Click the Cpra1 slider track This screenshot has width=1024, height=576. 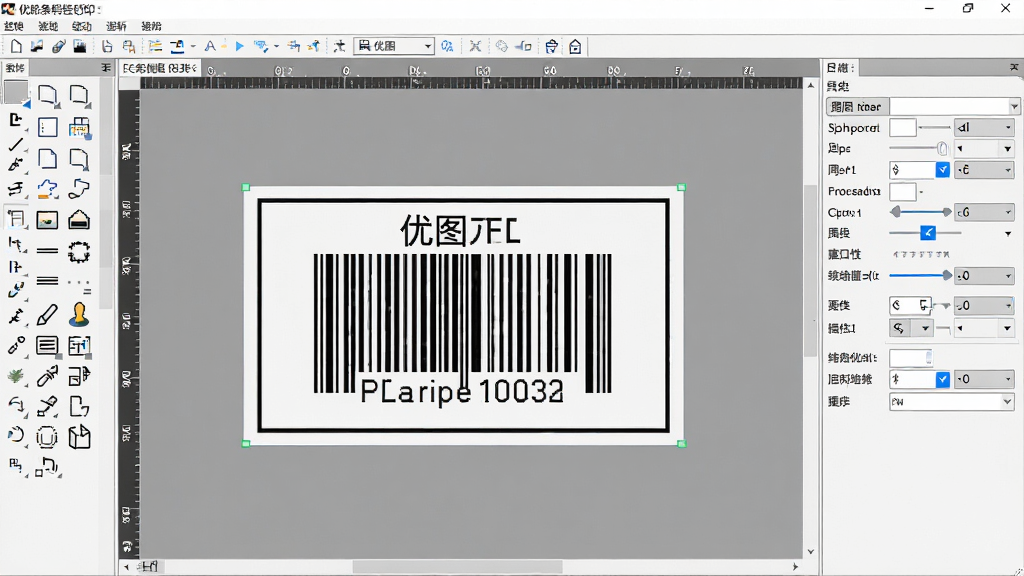click(x=921, y=212)
